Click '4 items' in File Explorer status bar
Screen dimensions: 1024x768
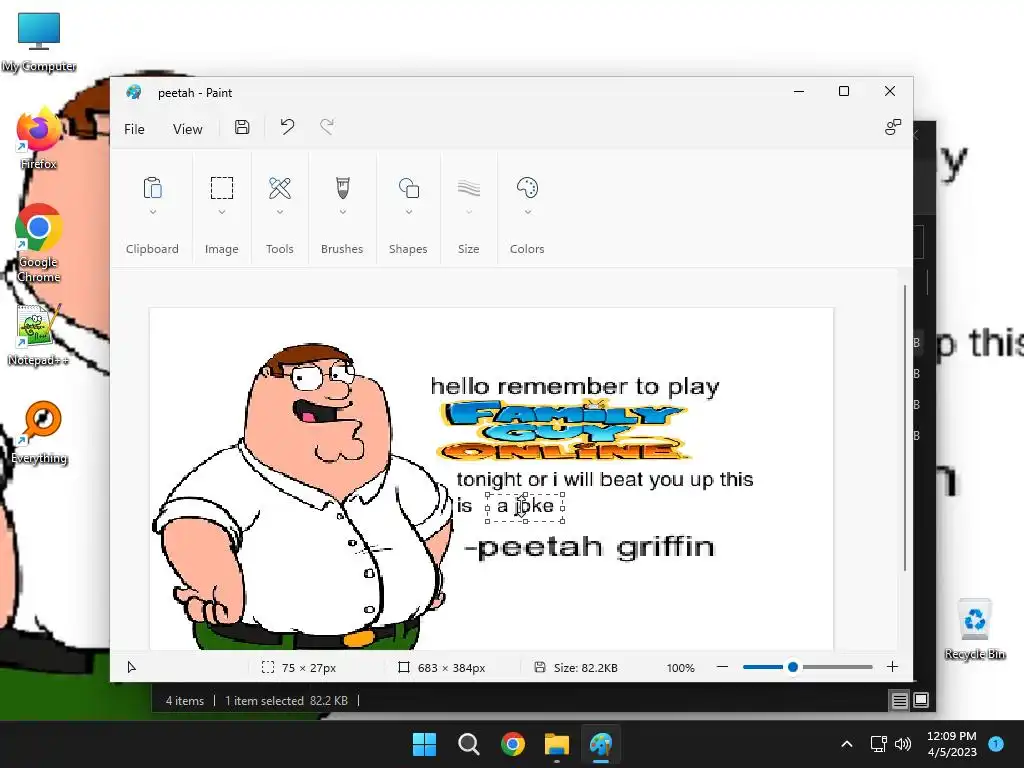(185, 701)
